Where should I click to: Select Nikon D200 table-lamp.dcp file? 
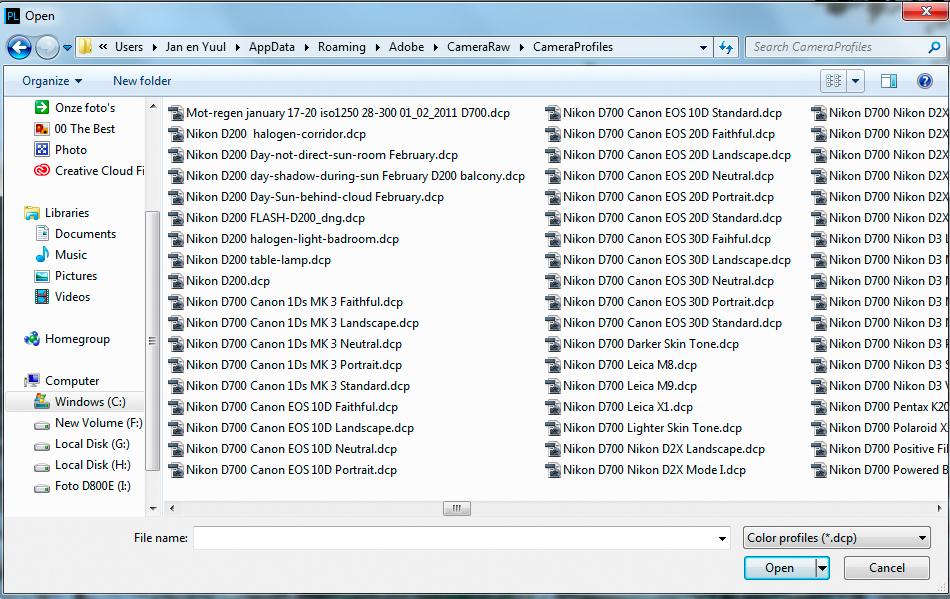250,260
